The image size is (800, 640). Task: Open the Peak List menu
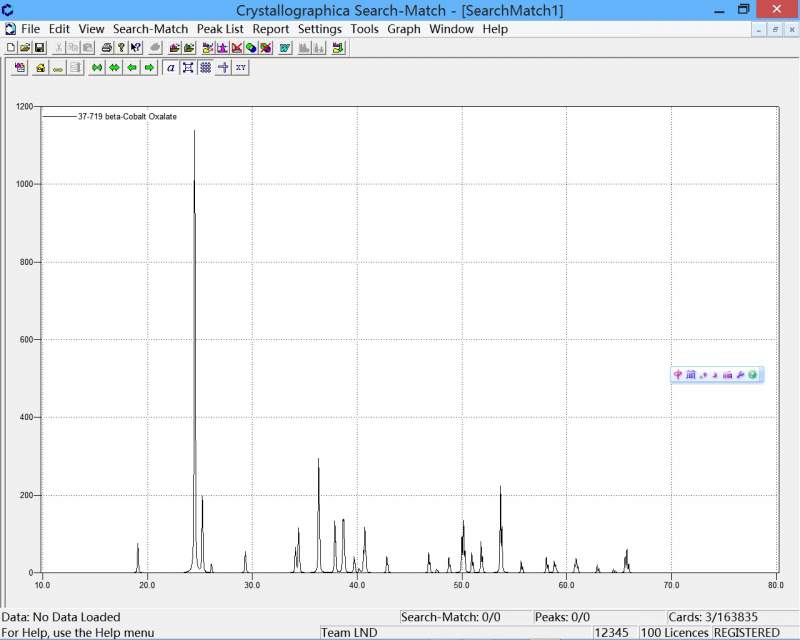pyautogui.click(x=220, y=29)
